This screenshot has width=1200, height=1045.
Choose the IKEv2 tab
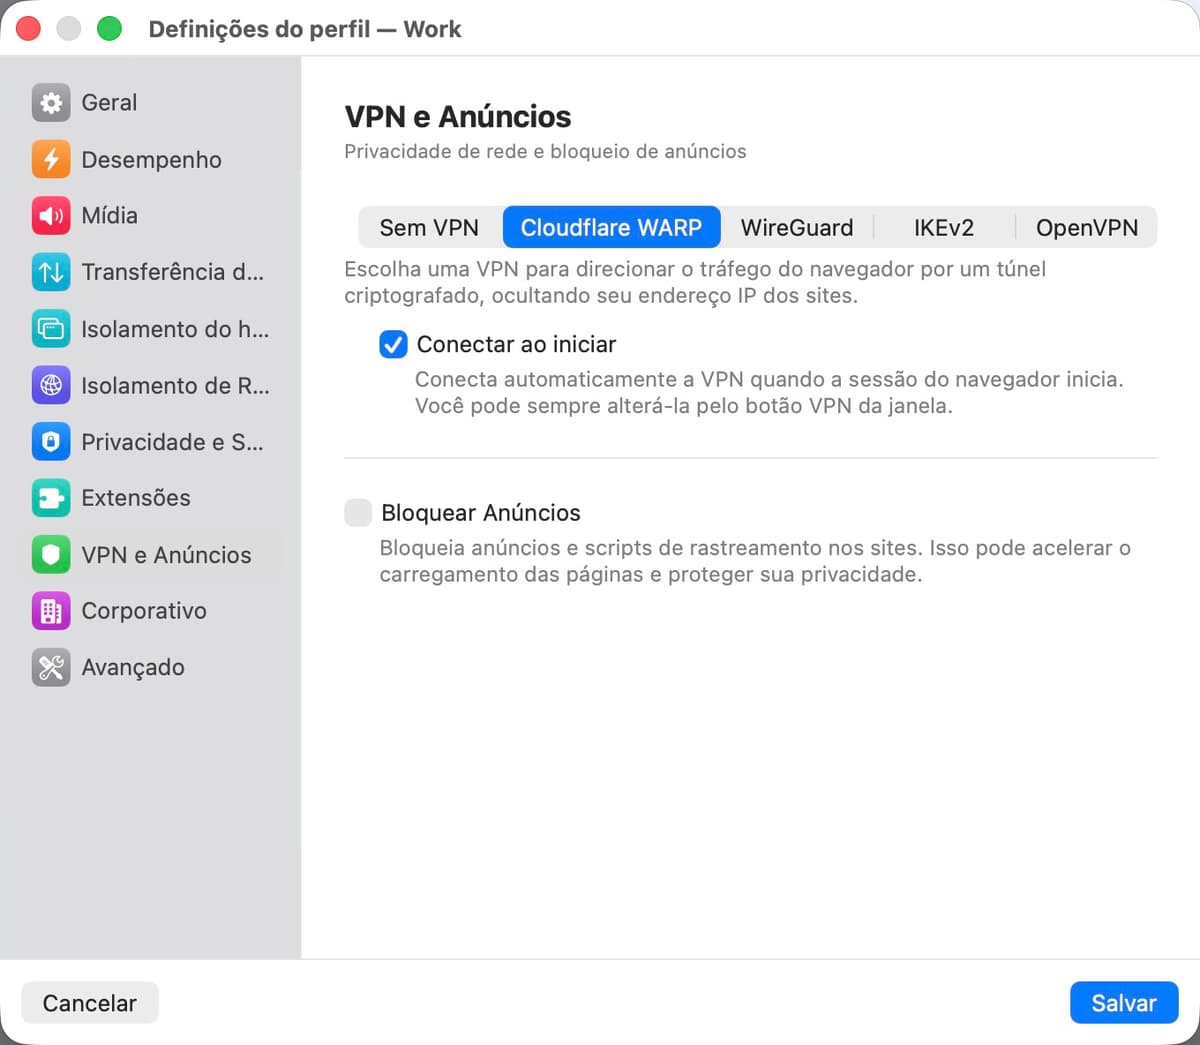pos(943,227)
